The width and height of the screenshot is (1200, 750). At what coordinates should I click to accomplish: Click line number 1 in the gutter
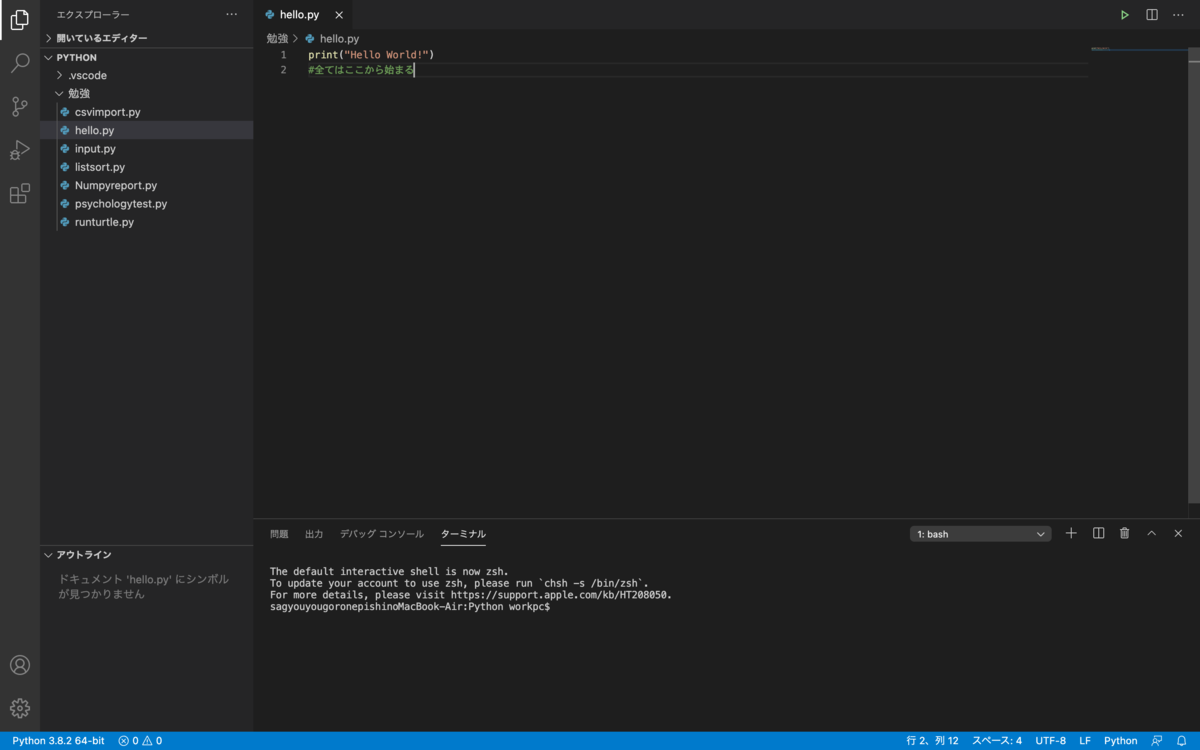point(283,54)
